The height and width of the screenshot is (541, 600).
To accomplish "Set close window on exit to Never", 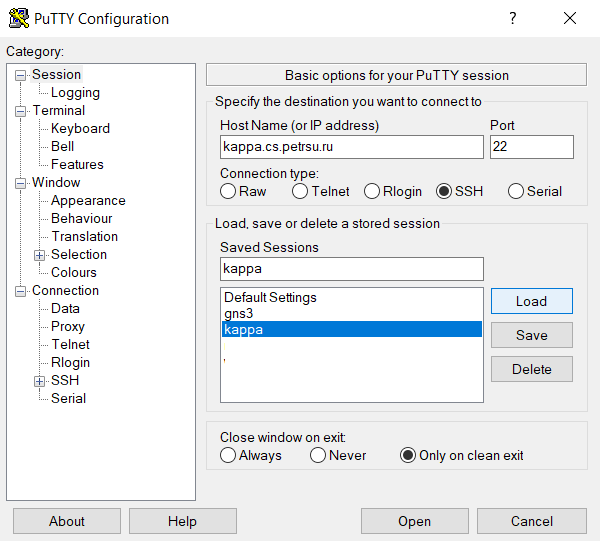I will (318, 455).
